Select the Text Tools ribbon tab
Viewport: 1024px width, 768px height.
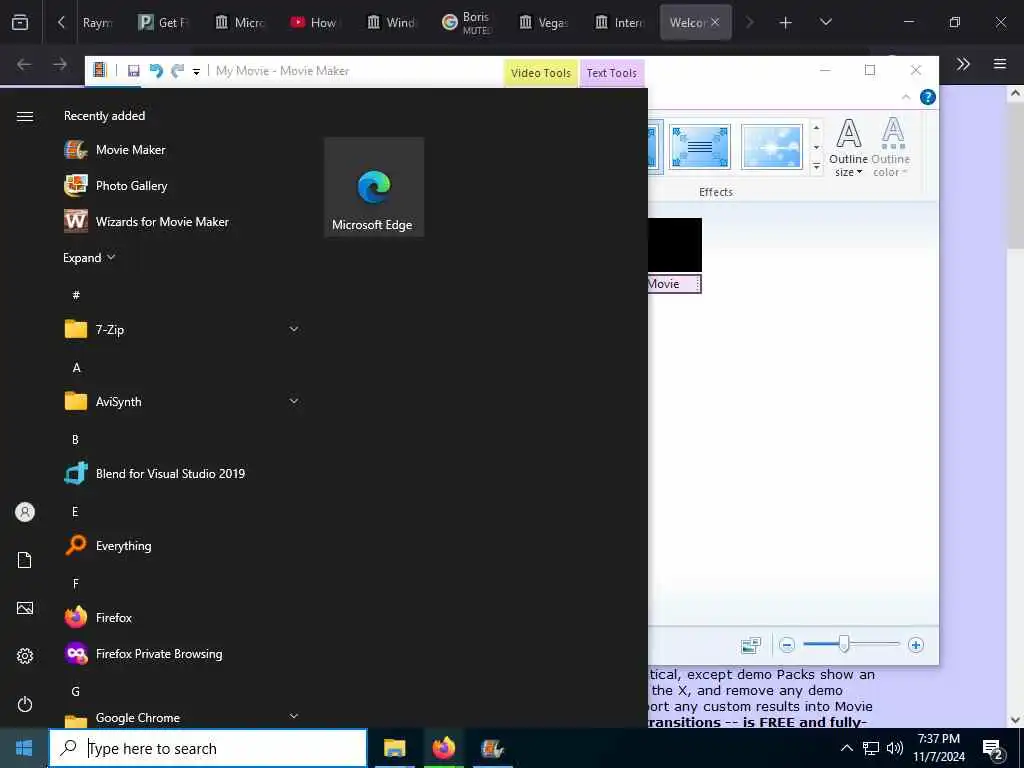(612, 72)
